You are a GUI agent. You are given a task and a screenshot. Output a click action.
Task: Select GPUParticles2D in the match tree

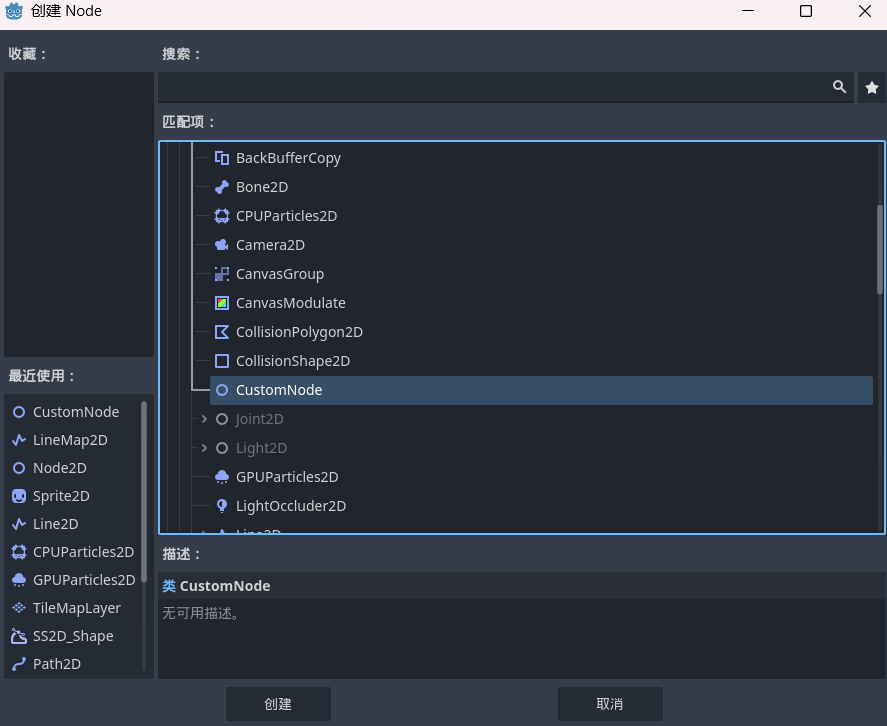pos(287,477)
